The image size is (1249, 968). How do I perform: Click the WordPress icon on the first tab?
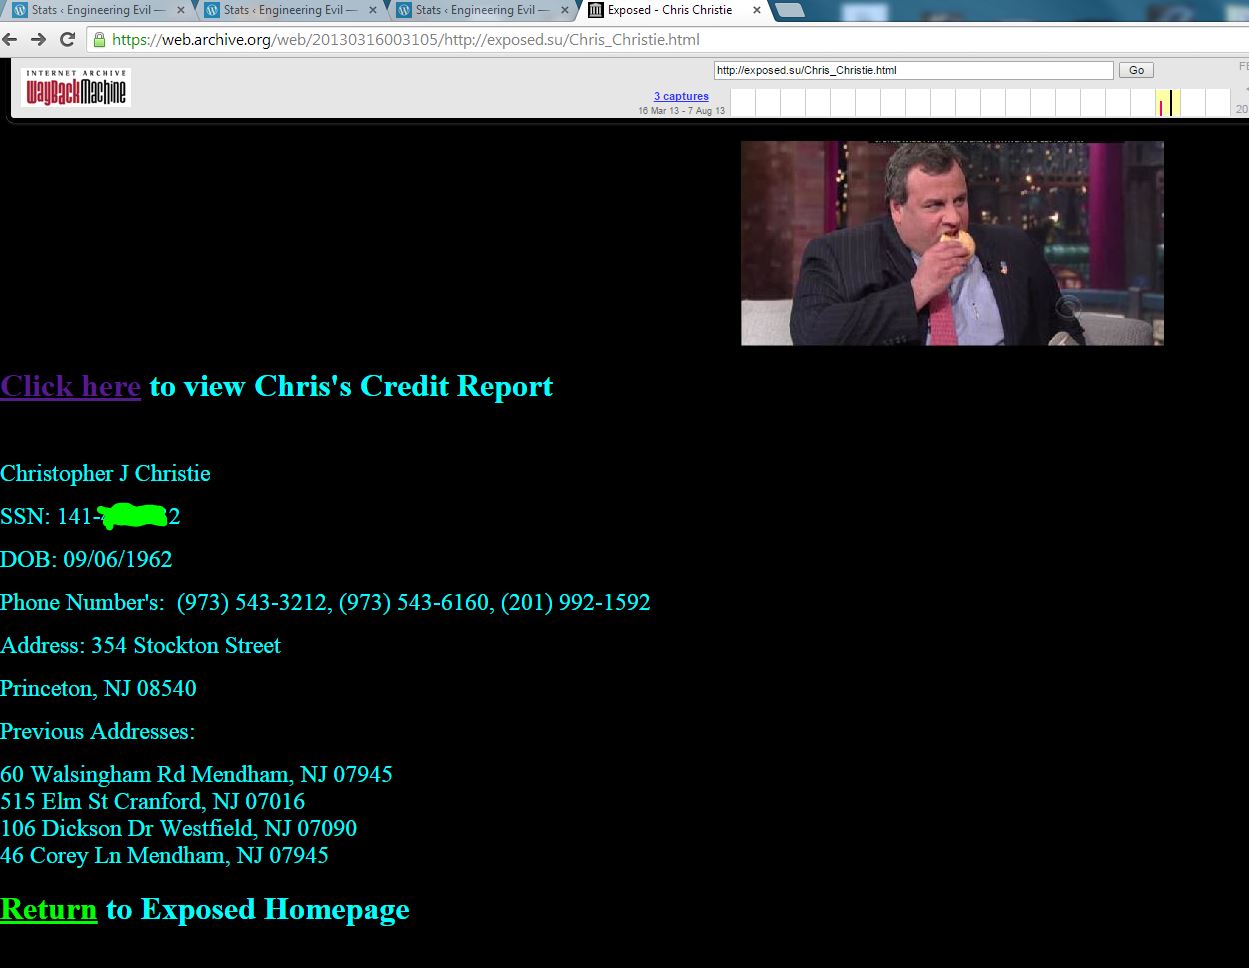(20, 10)
